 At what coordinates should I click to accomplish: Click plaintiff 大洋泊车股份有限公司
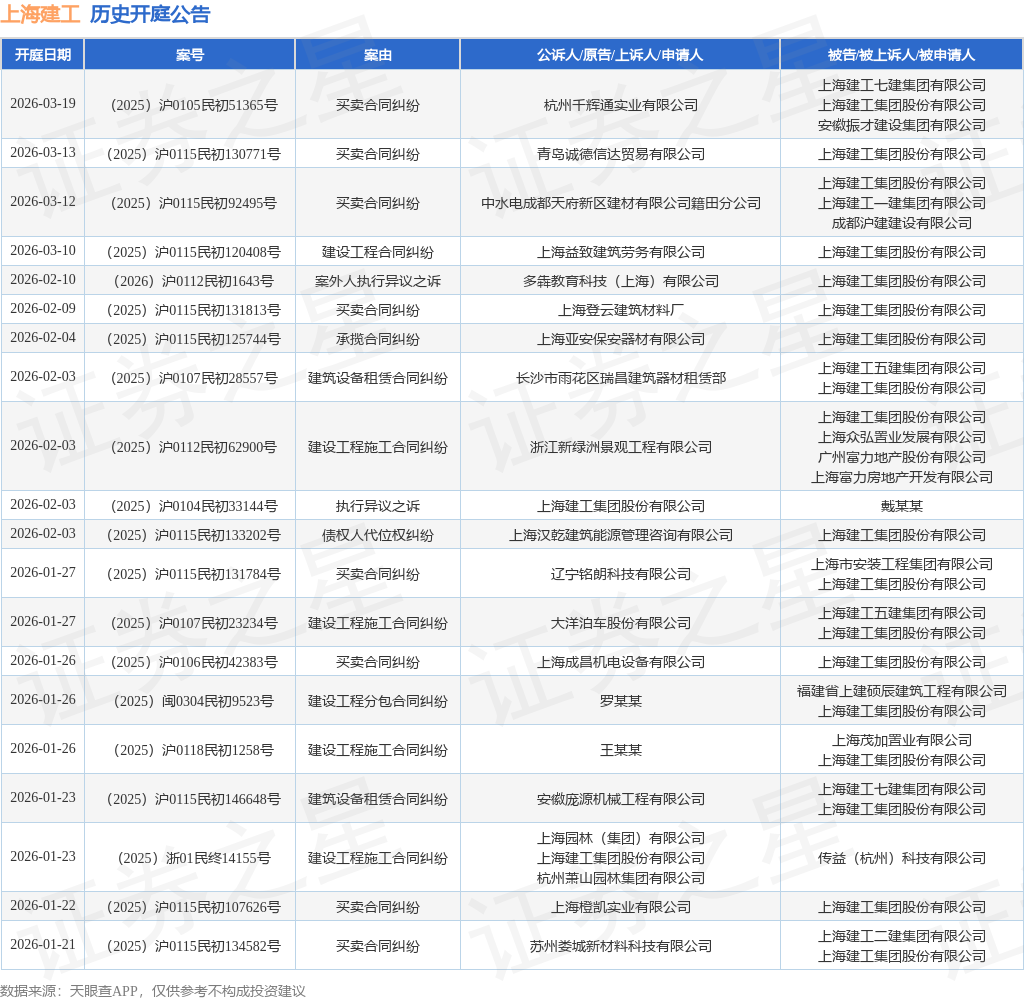(x=620, y=623)
